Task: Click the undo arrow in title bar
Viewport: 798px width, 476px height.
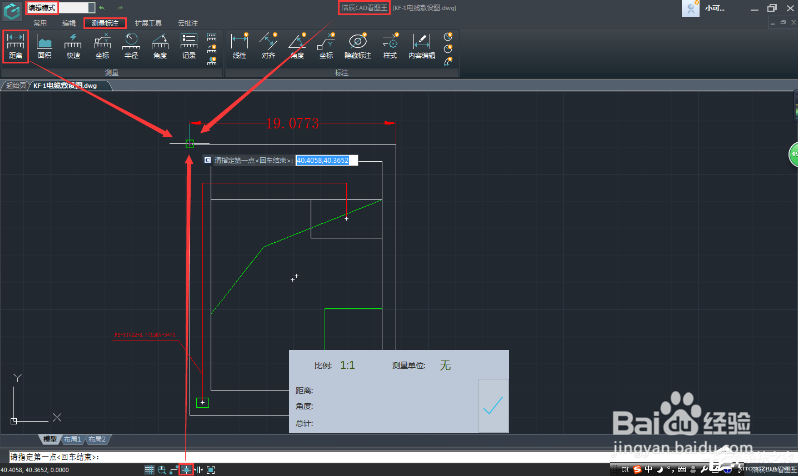Action: (102, 8)
